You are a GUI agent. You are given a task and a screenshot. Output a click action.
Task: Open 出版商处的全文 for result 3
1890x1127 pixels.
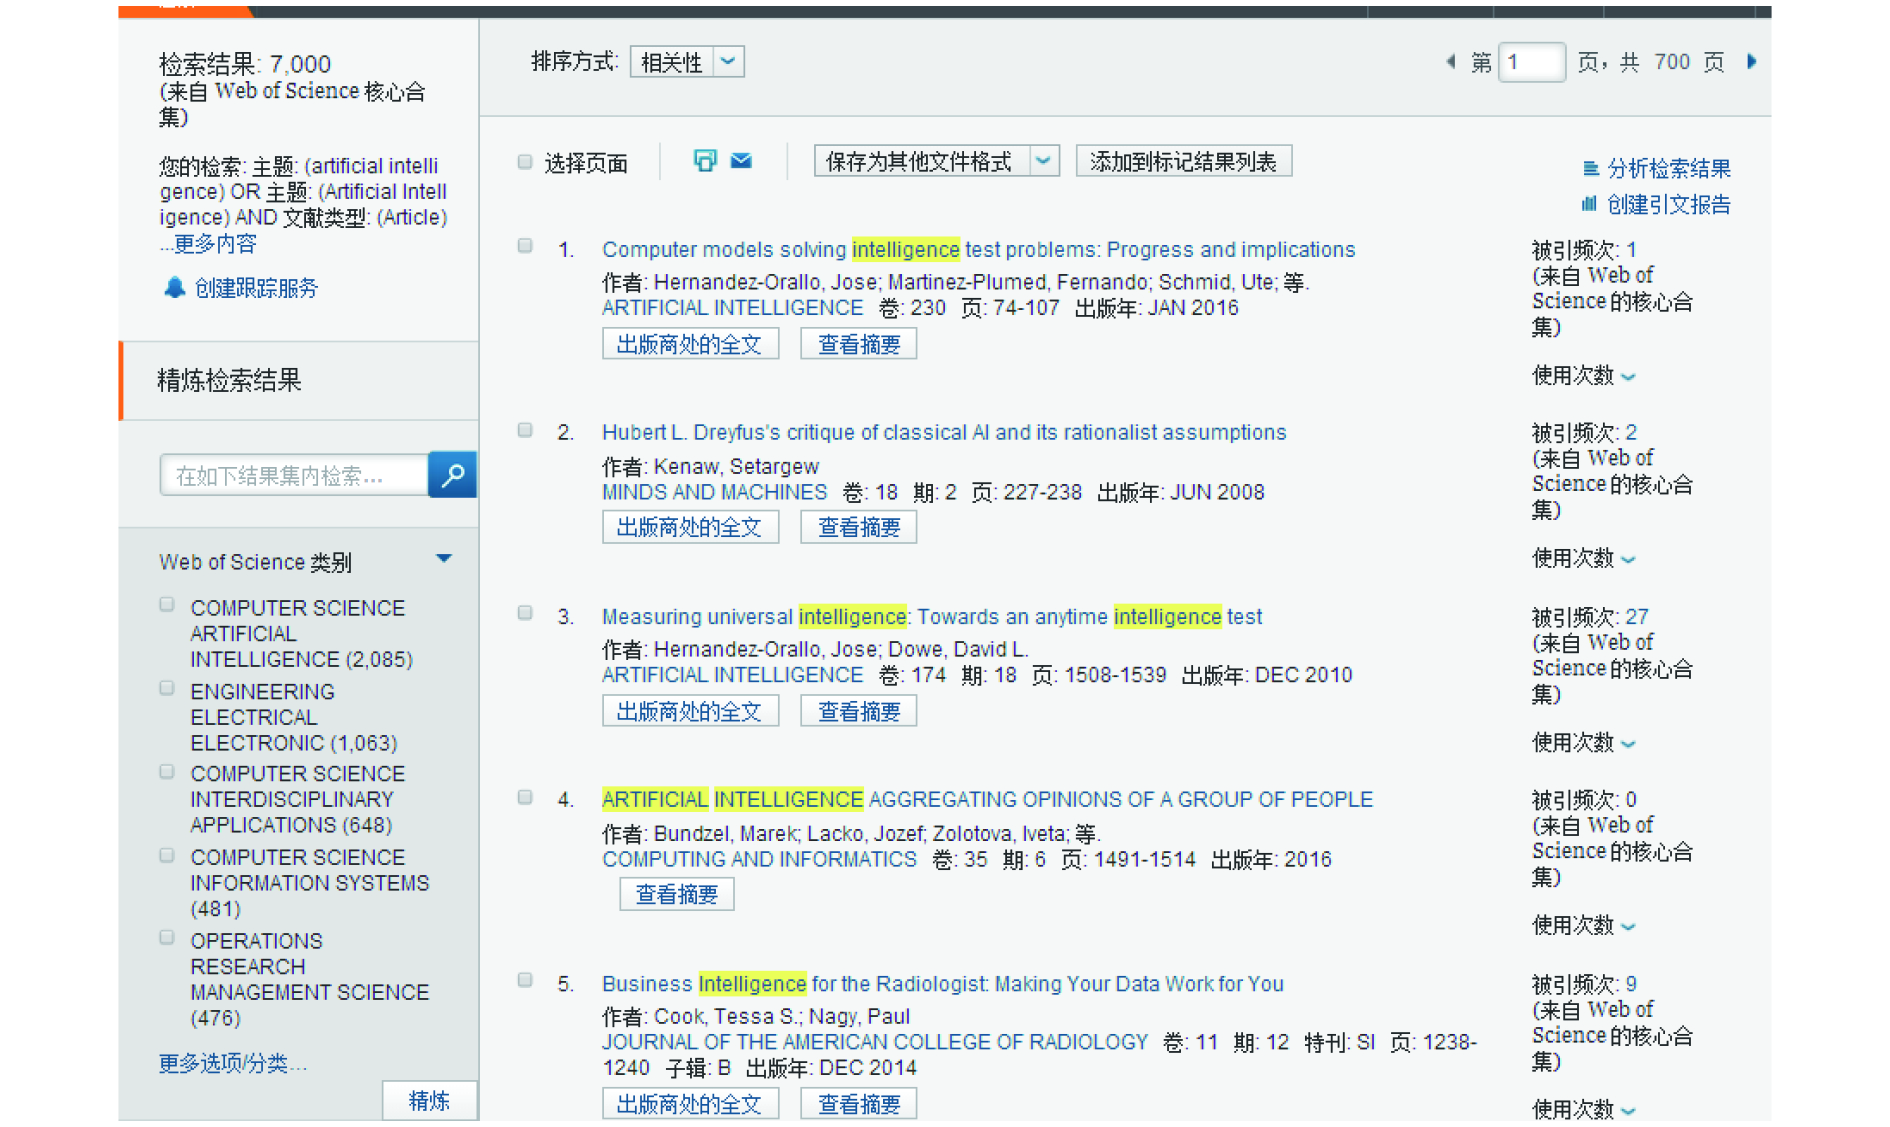pyautogui.click(x=690, y=711)
